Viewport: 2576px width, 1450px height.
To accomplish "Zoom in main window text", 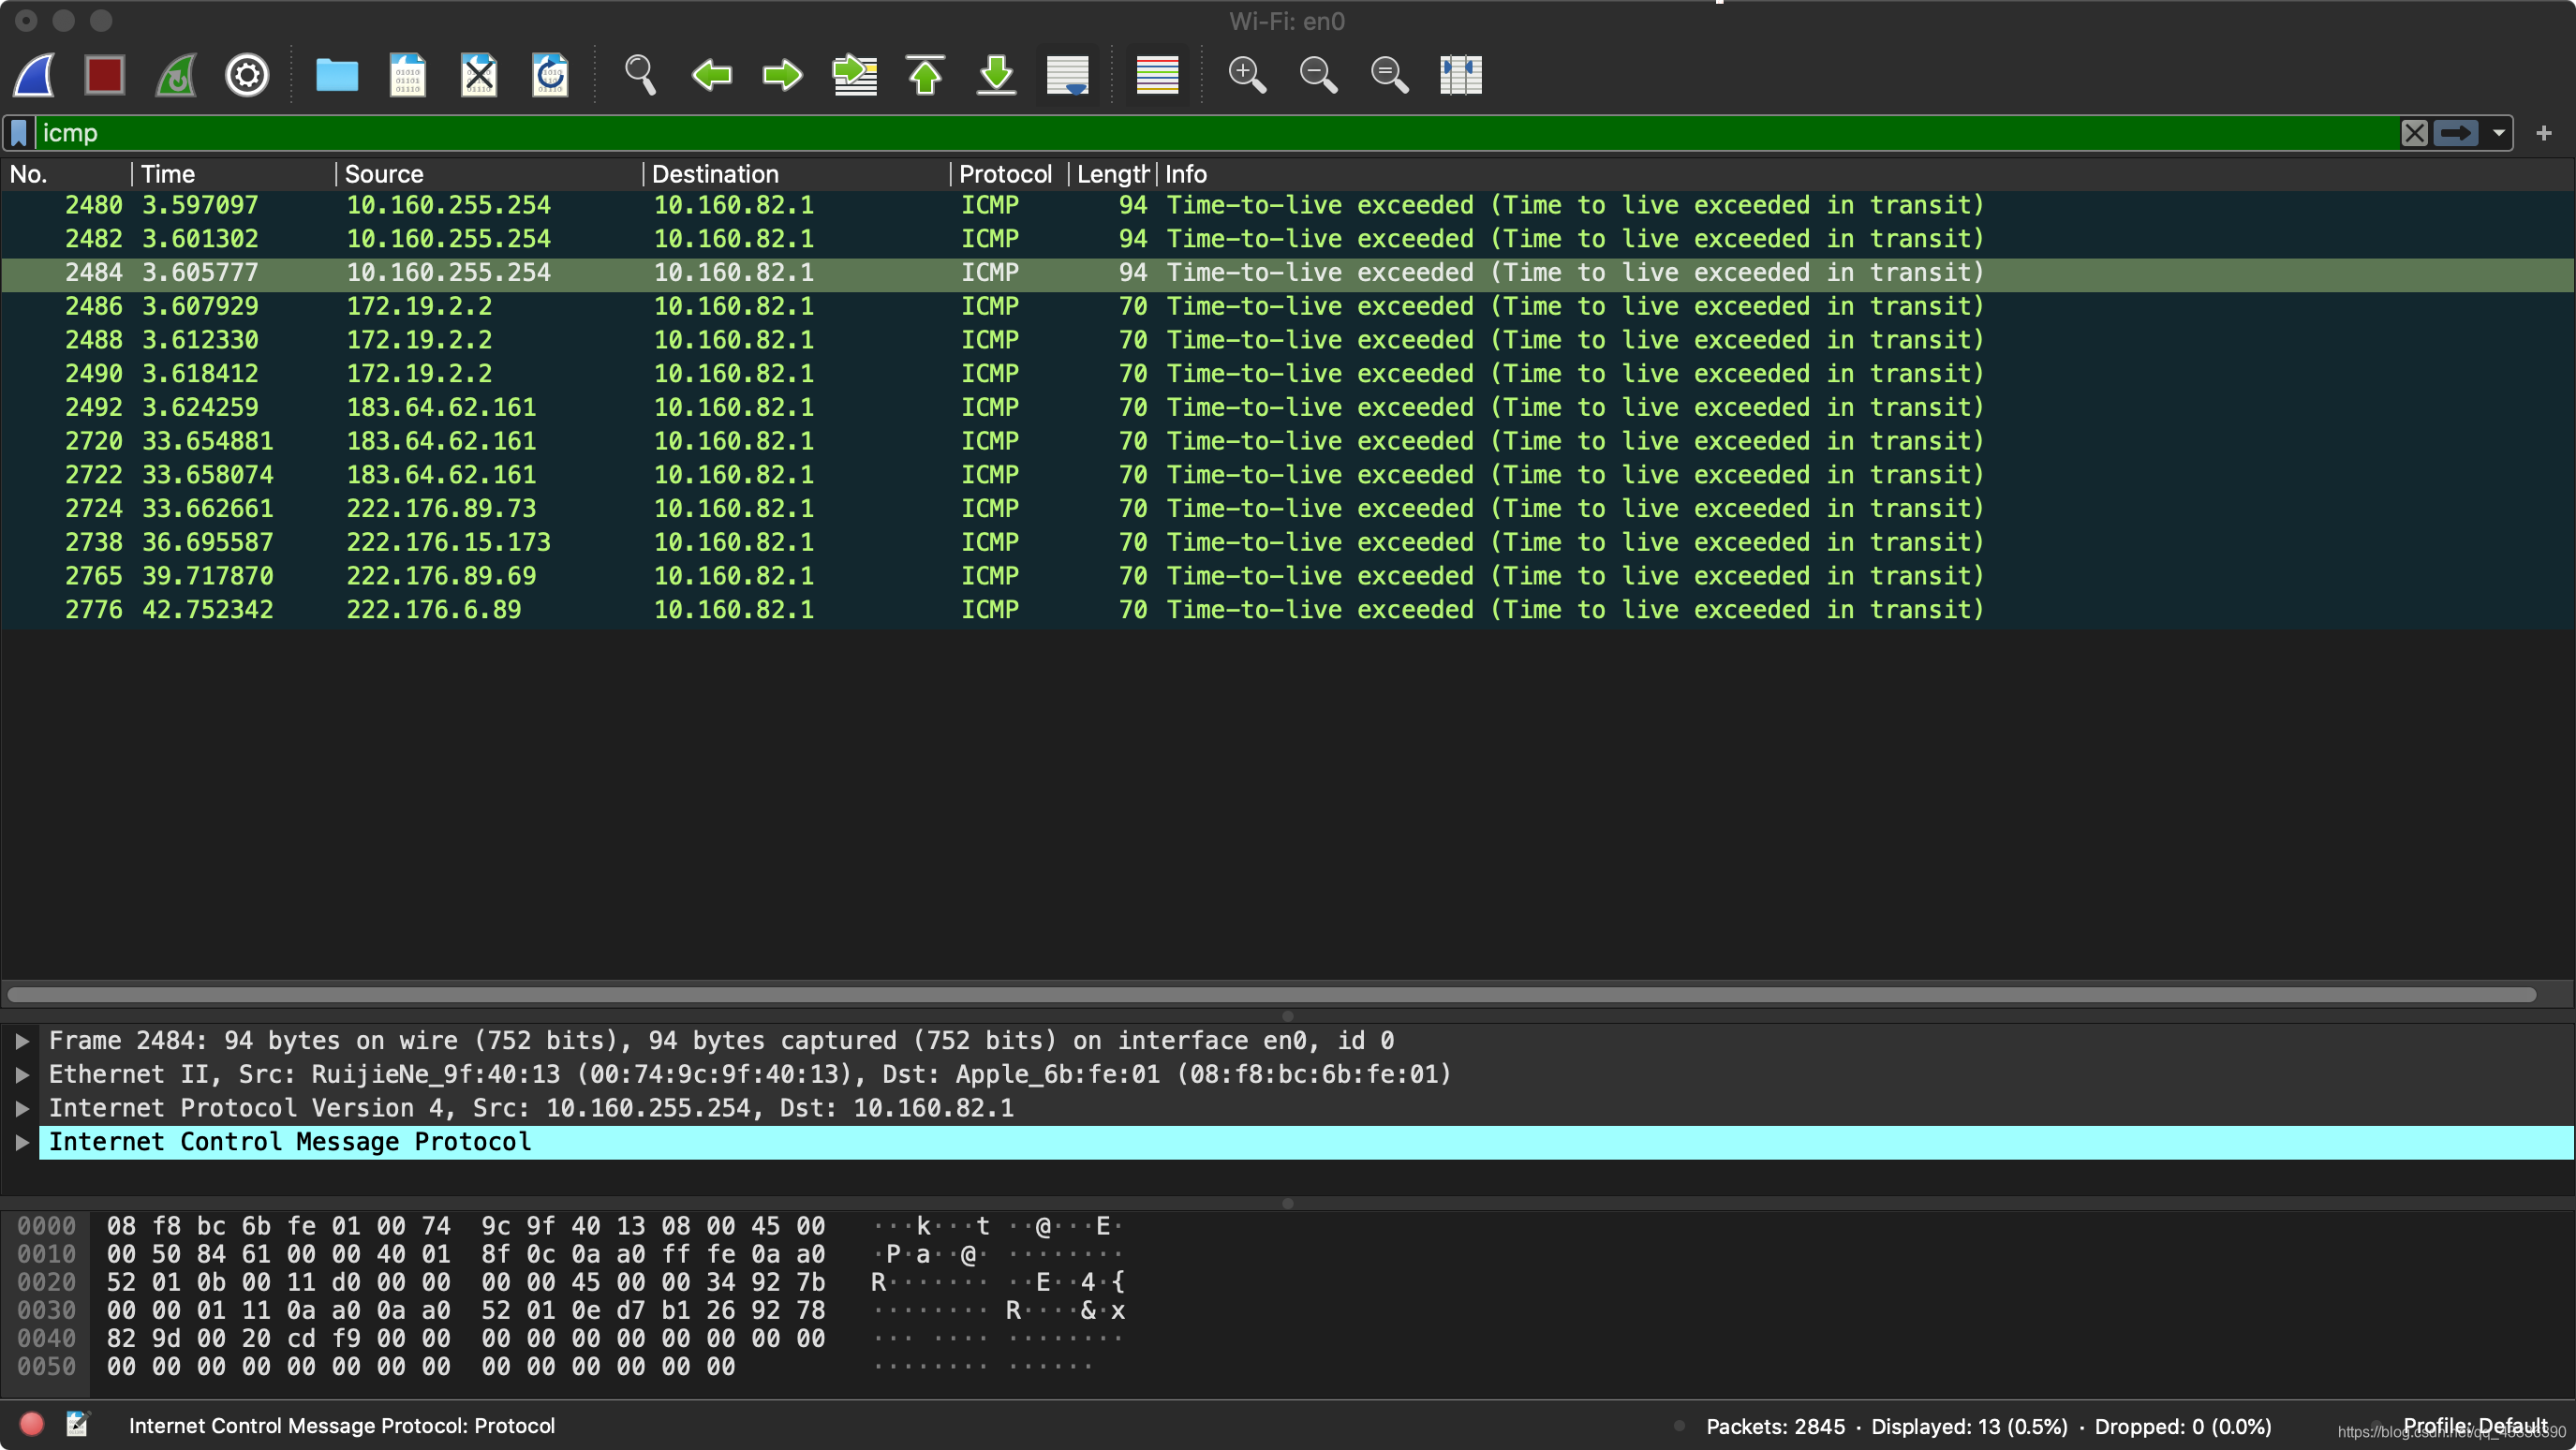I will [1247, 75].
